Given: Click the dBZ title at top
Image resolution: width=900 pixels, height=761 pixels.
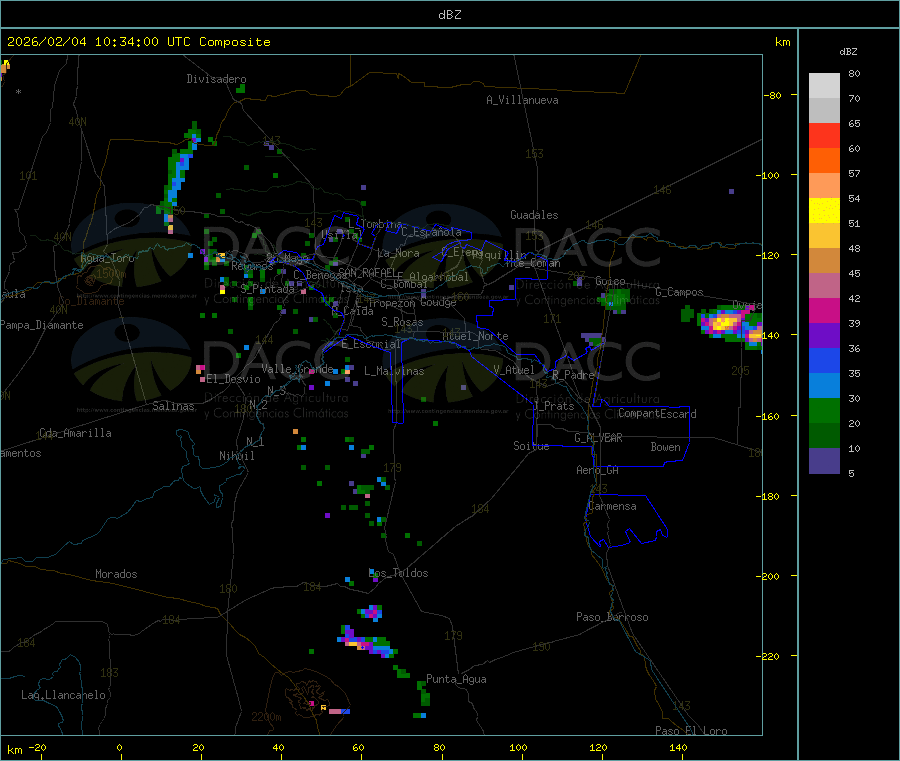Looking at the screenshot, I should click(x=449, y=15).
